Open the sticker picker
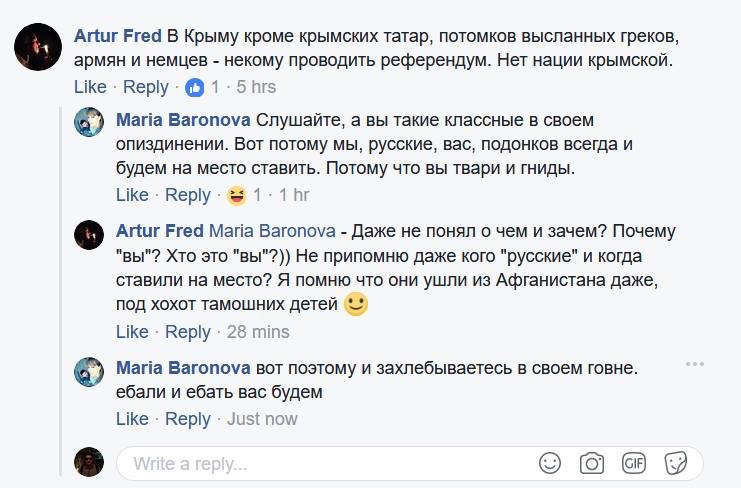 click(x=676, y=463)
